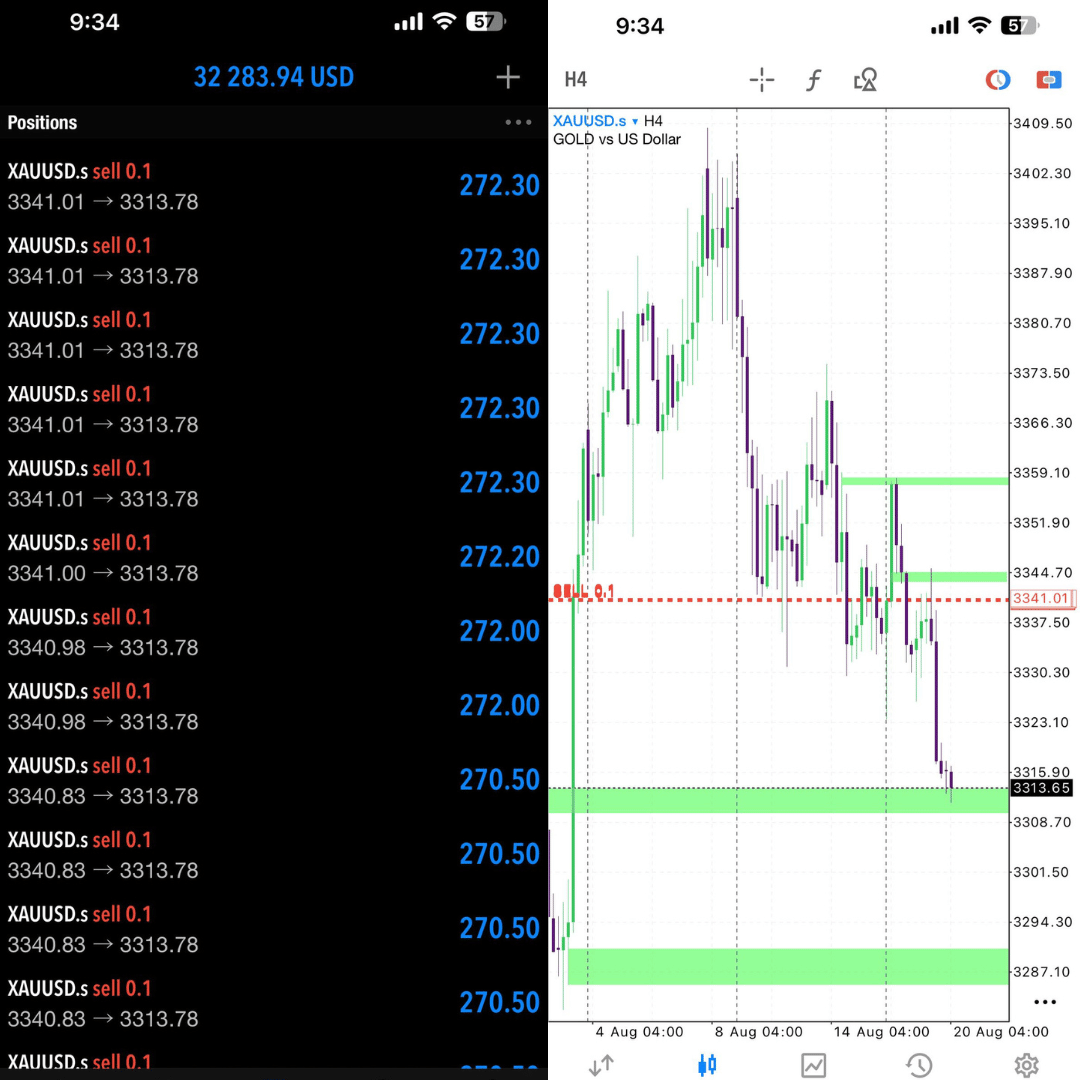Open the indicators (f) menu
The image size is (1080, 1080).
814,80
